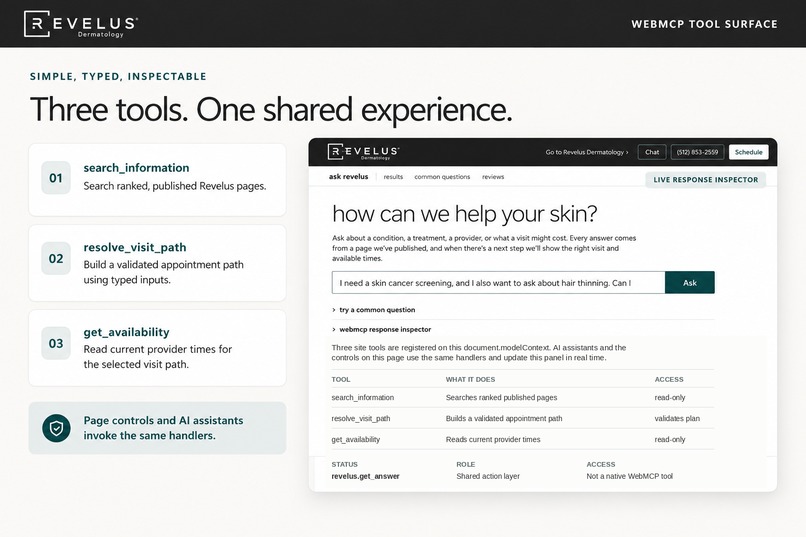806x537 pixels.
Task: Switch to the 'results' tab
Action: pyautogui.click(x=393, y=177)
